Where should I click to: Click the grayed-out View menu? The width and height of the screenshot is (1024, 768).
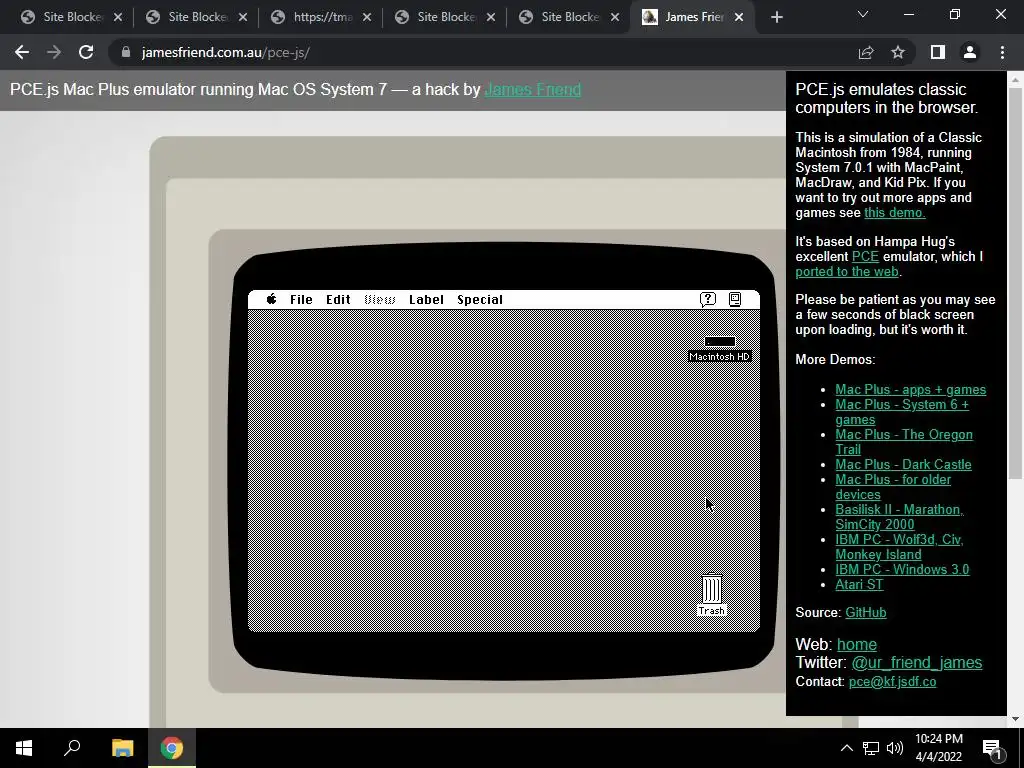379,299
